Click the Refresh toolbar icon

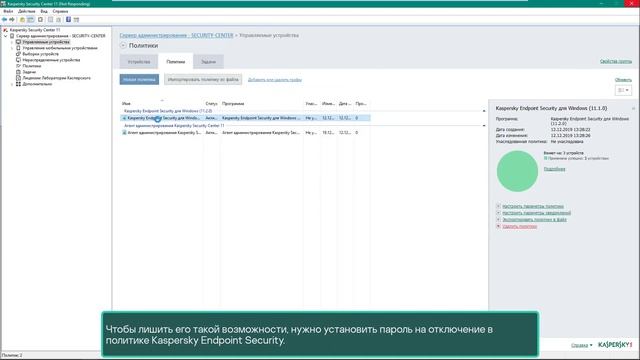click(40, 20)
